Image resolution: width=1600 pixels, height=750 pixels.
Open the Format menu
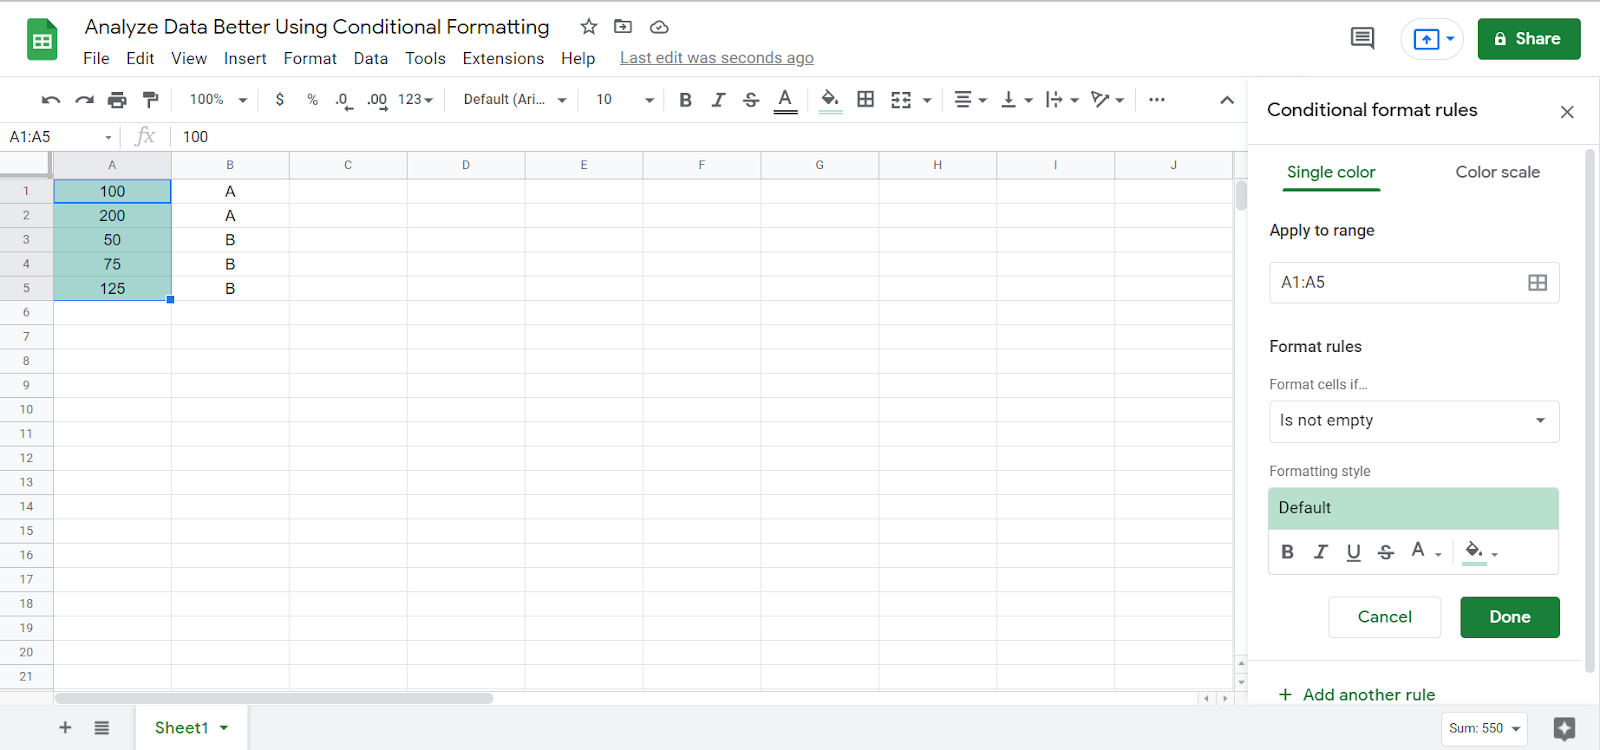(x=310, y=58)
